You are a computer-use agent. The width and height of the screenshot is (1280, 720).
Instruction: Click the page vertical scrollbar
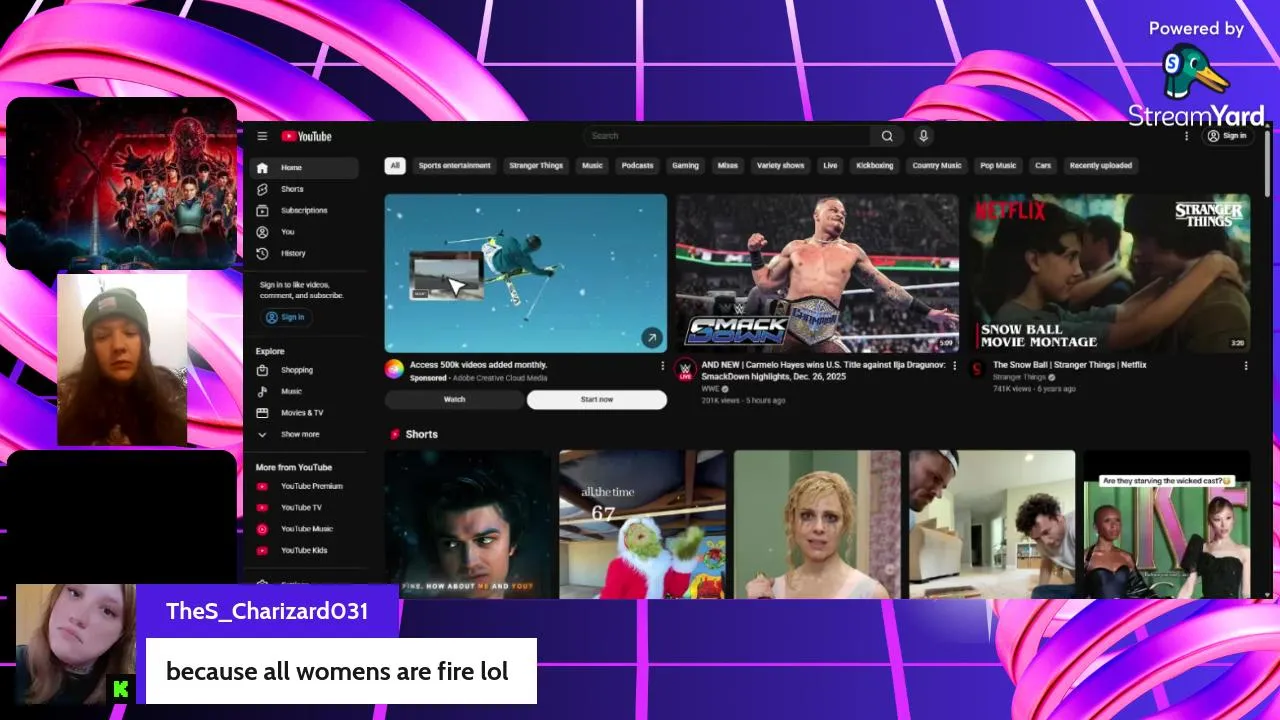[1268, 165]
